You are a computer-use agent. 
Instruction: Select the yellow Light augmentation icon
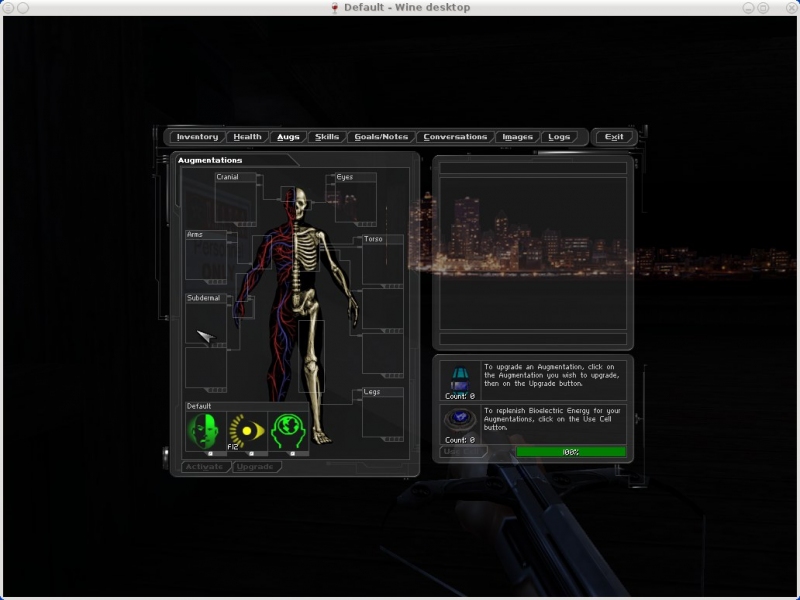coord(246,432)
